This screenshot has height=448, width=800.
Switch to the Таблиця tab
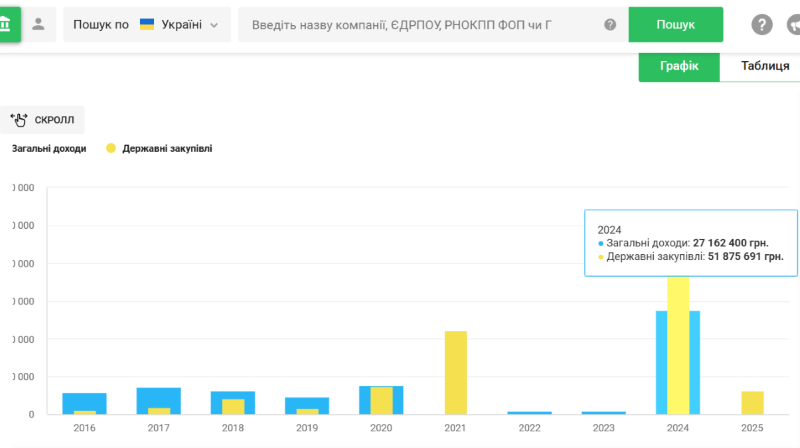764,66
